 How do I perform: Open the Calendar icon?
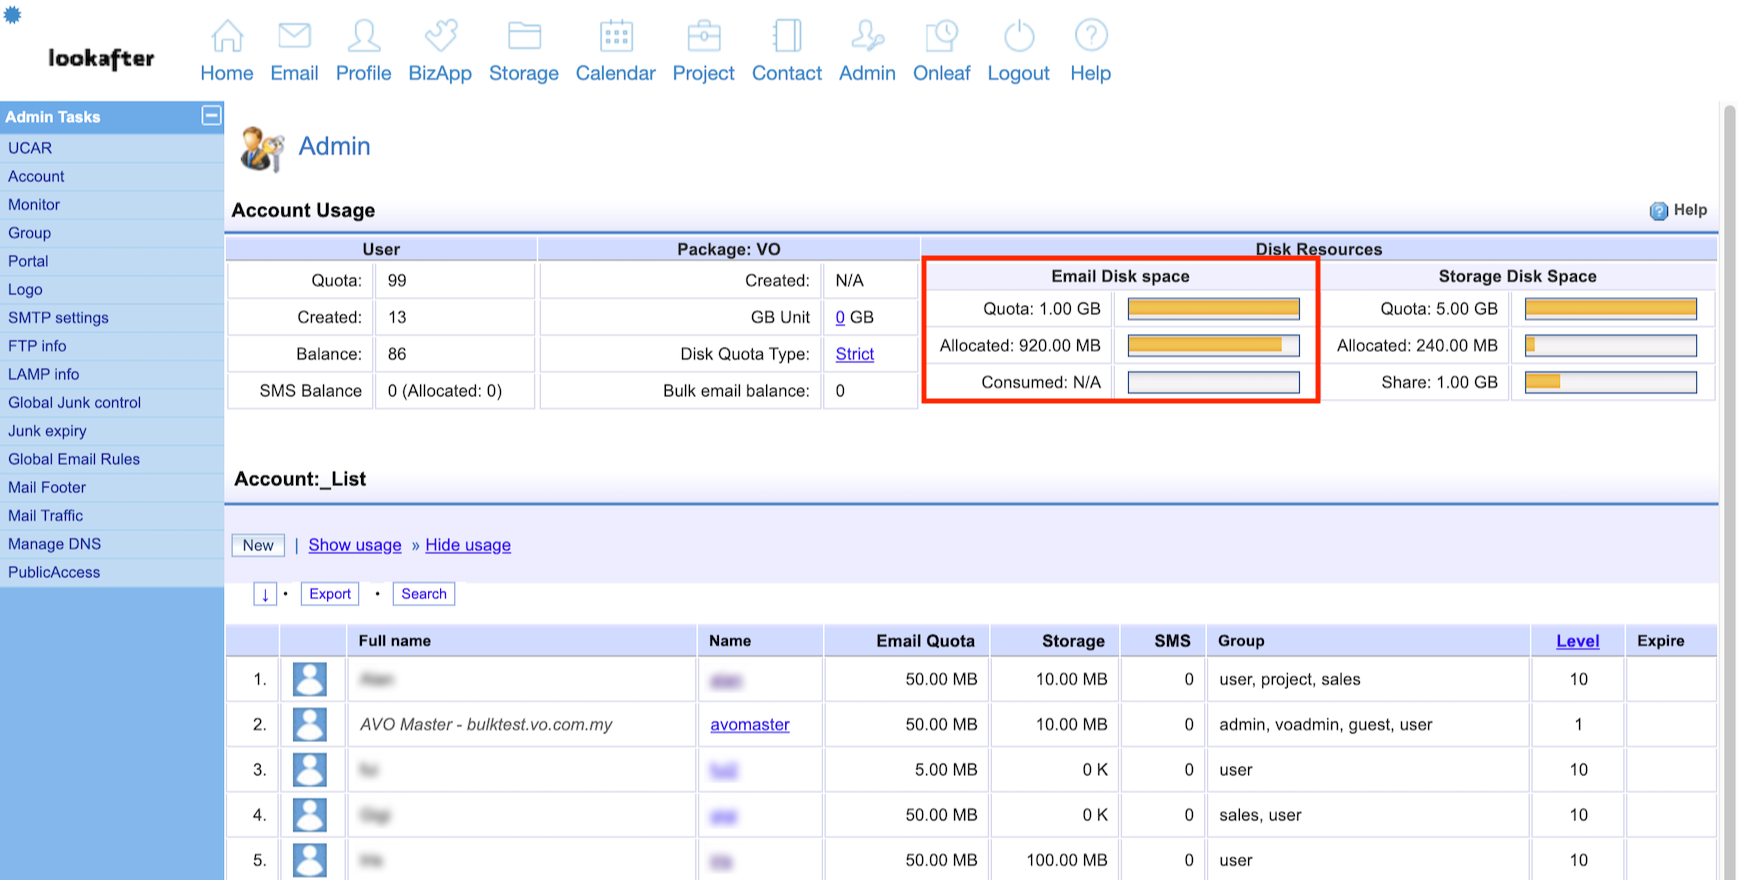point(615,37)
